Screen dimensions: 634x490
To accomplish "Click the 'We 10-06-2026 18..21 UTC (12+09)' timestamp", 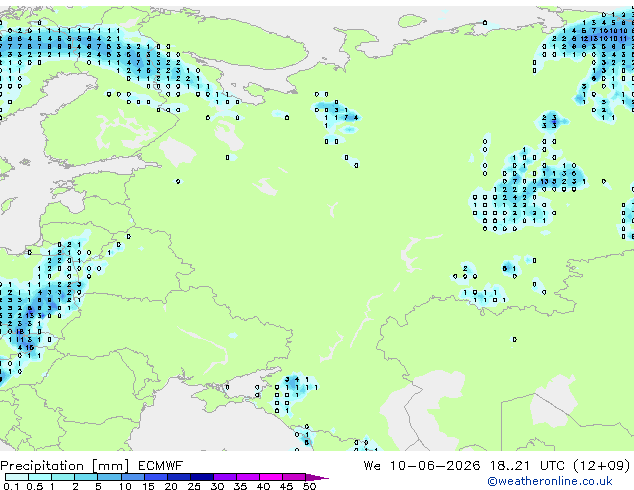I will (497, 466).
